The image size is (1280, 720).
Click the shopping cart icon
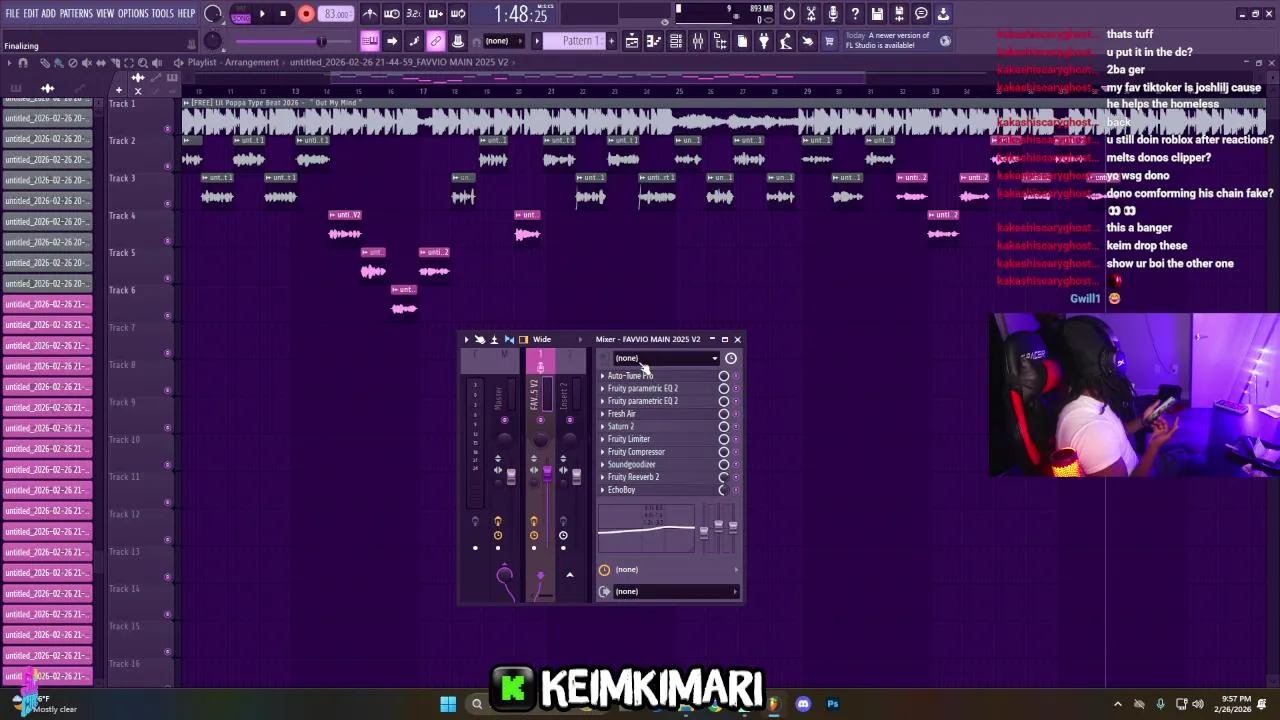point(829,41)
